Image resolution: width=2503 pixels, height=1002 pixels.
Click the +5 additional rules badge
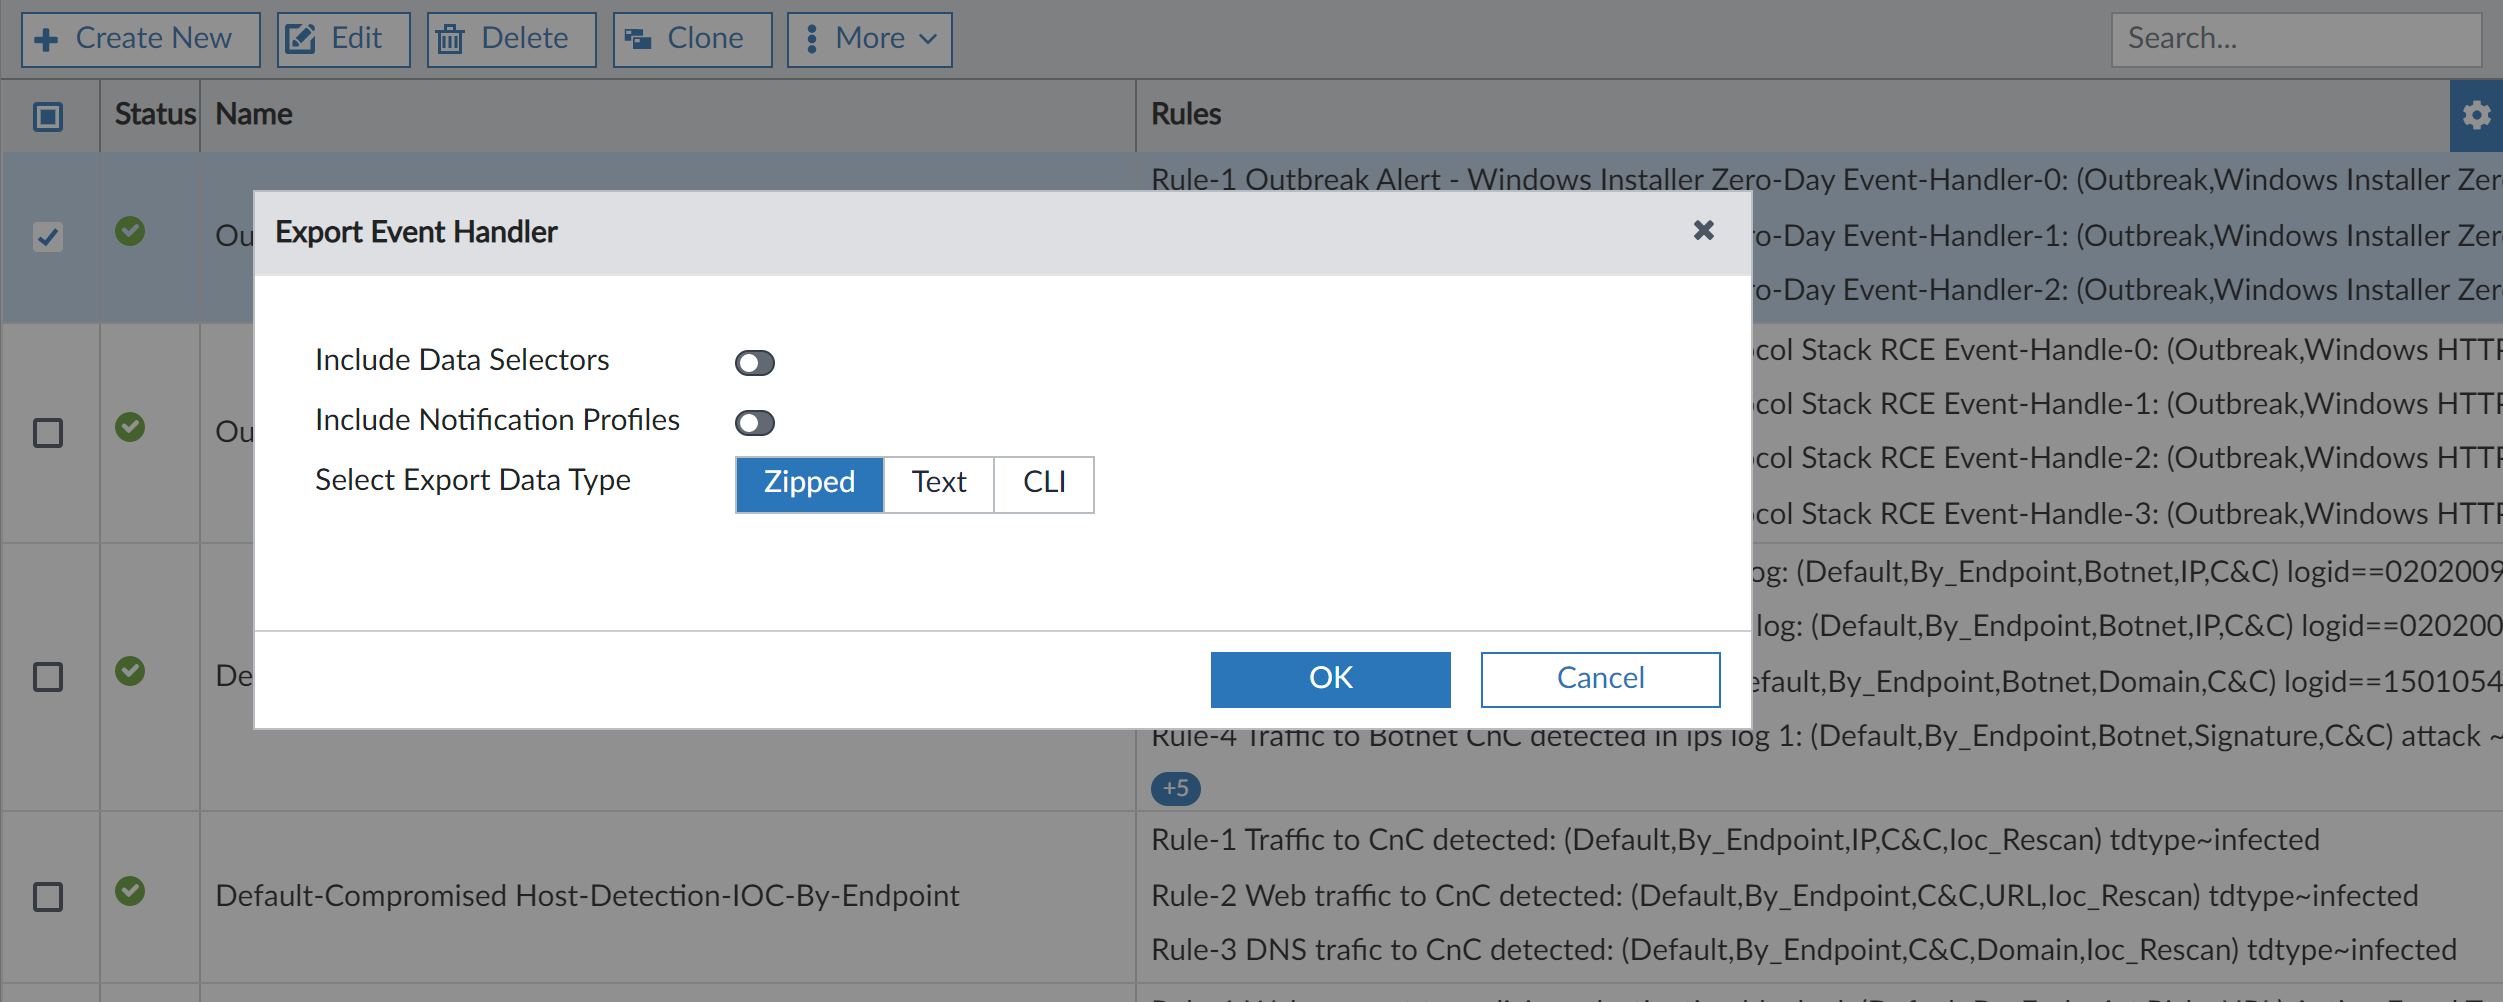pyautogui.click(x=1176, y=788)
